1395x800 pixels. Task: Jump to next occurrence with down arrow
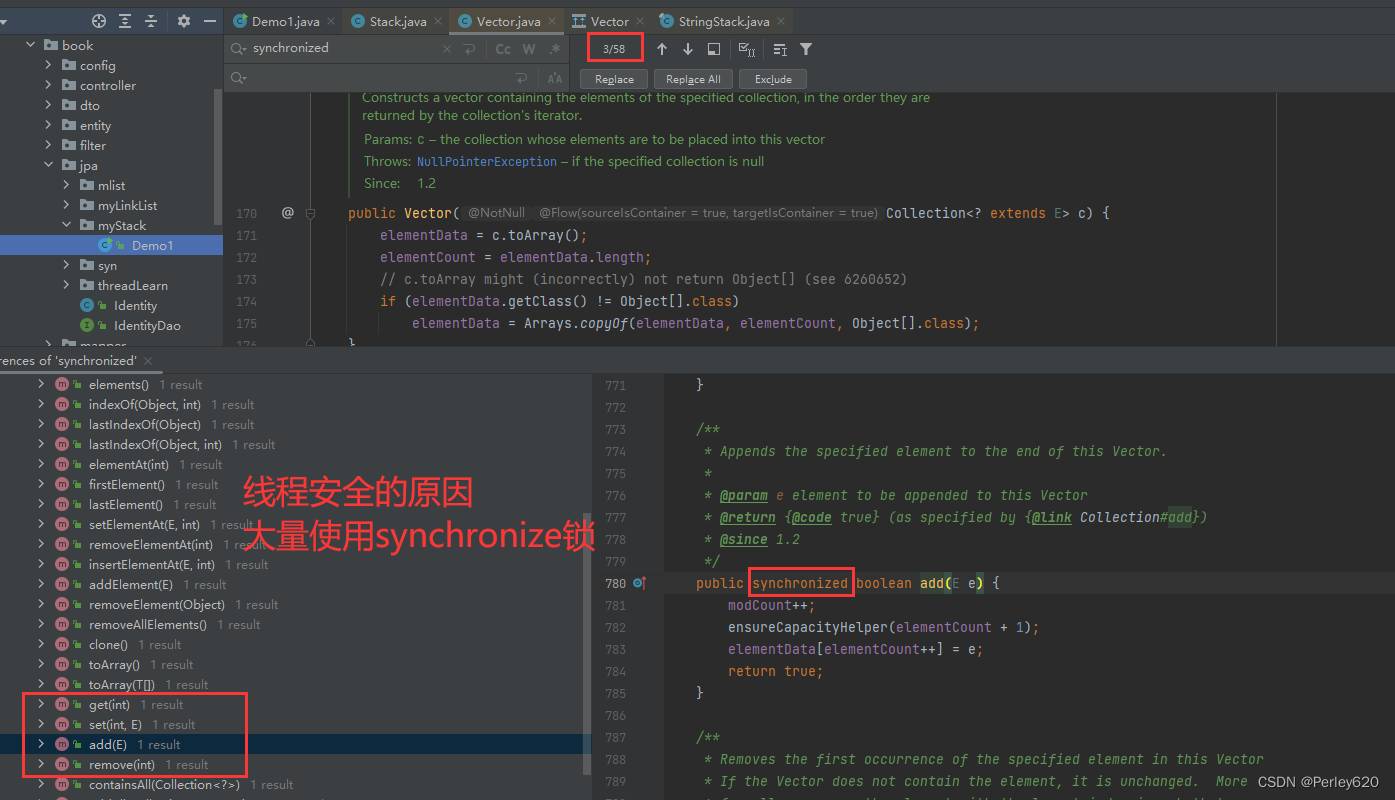(x=688, y=49)
